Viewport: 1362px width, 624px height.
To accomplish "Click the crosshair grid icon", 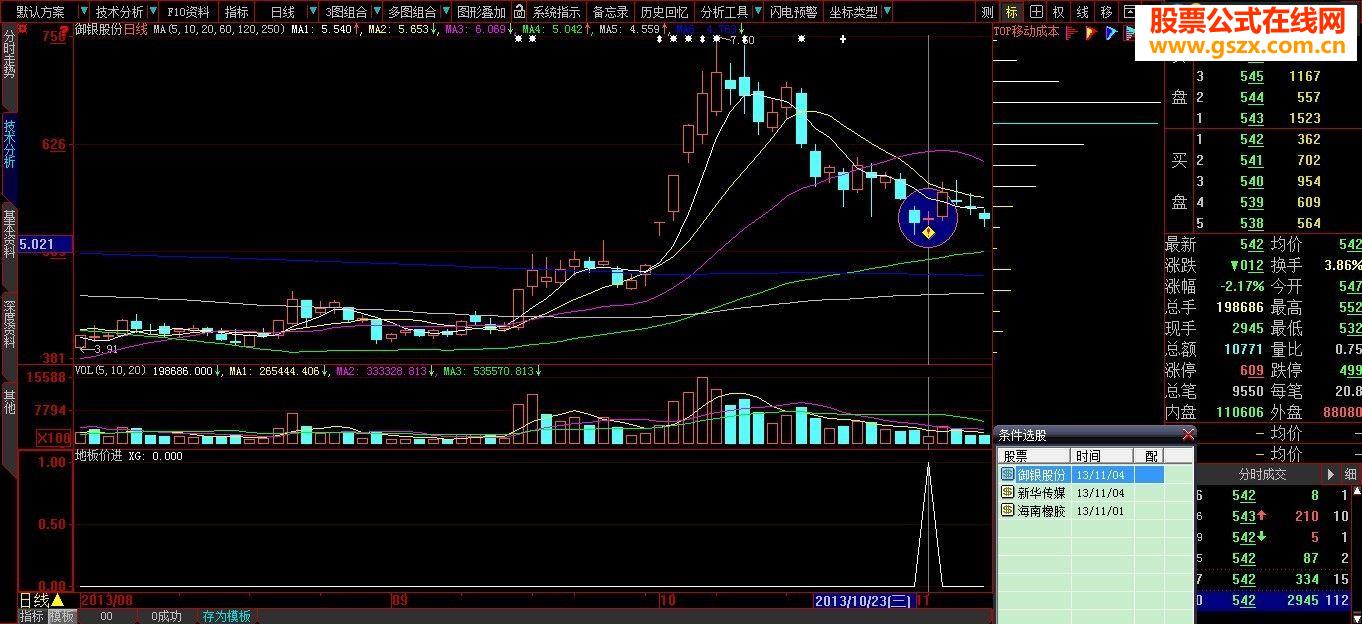I will [1036, 12].
